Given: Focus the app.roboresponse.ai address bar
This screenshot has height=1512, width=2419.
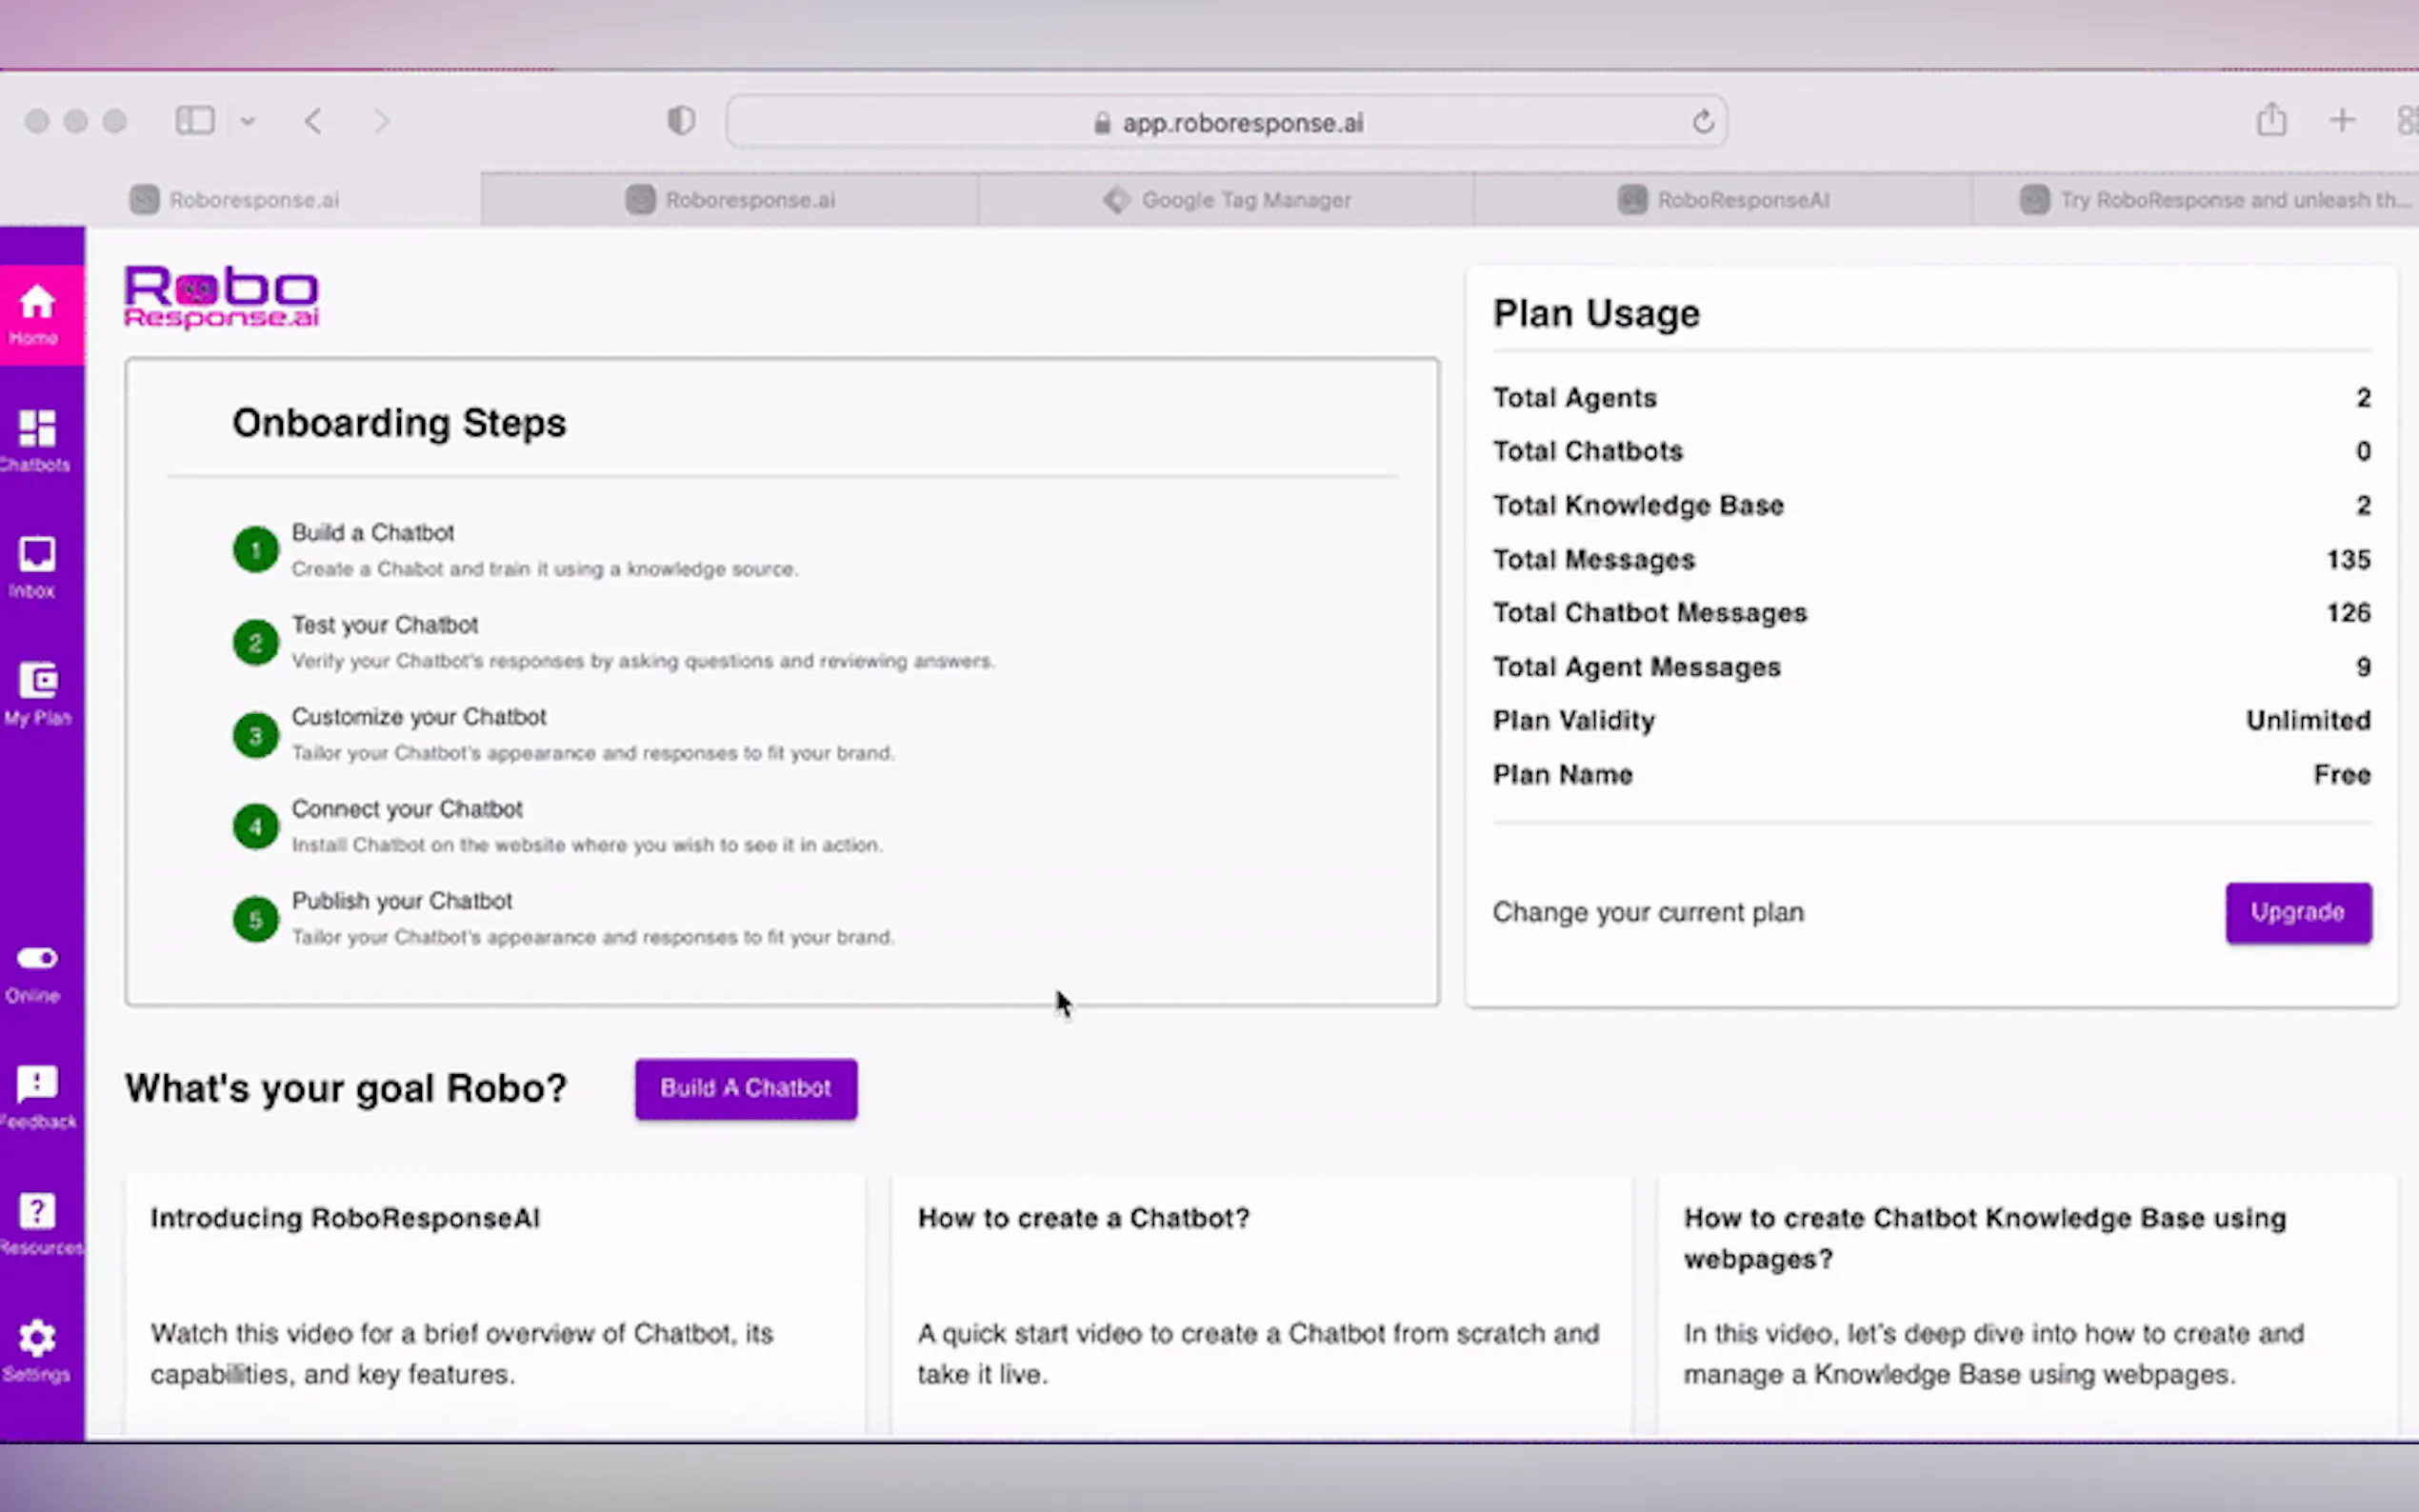Looking at the screenshot, I should click(1227, 122).
